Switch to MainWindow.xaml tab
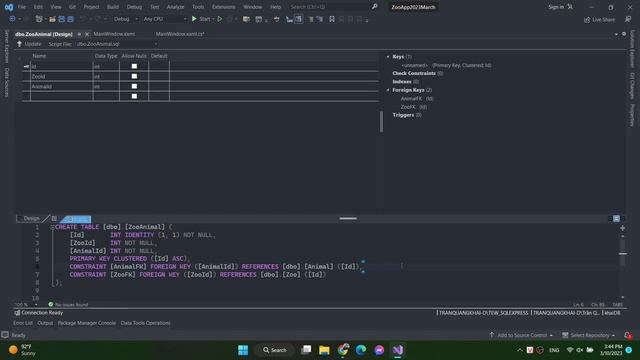Image resolution: width=640 pixels, height=360 pixels. coord(114,34)
